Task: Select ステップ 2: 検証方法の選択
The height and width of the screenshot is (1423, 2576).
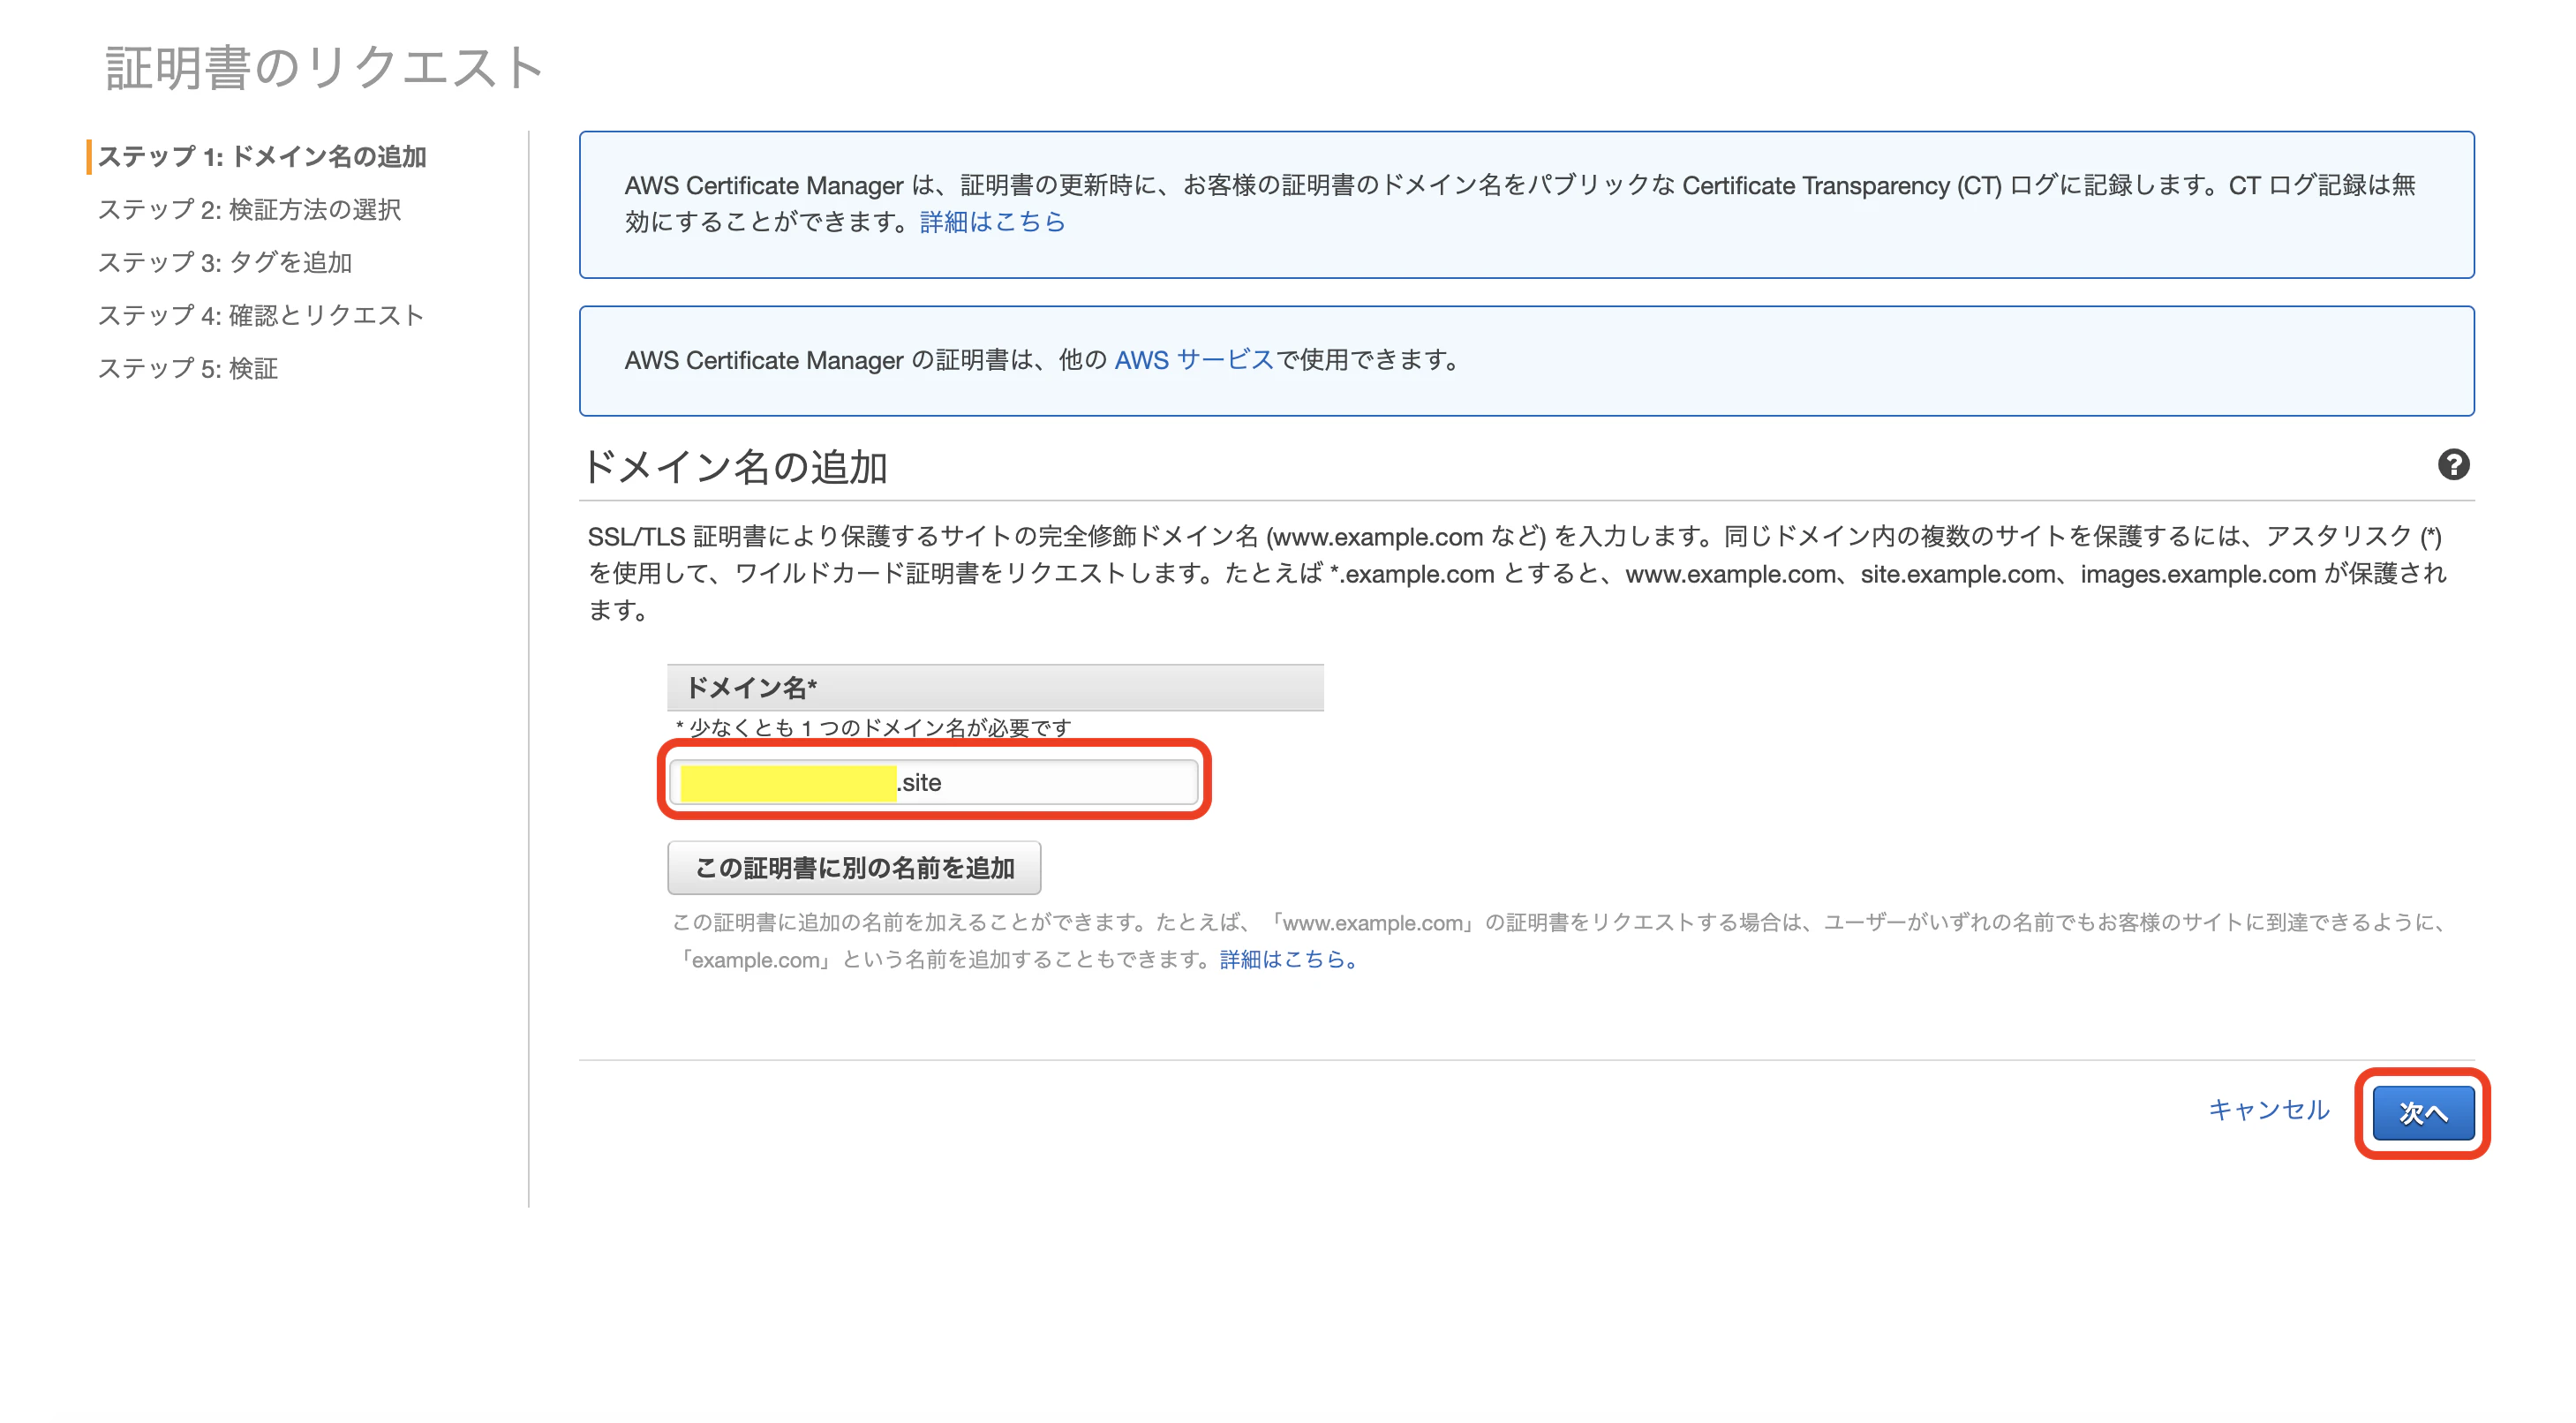Action: [x=249, y=210]
